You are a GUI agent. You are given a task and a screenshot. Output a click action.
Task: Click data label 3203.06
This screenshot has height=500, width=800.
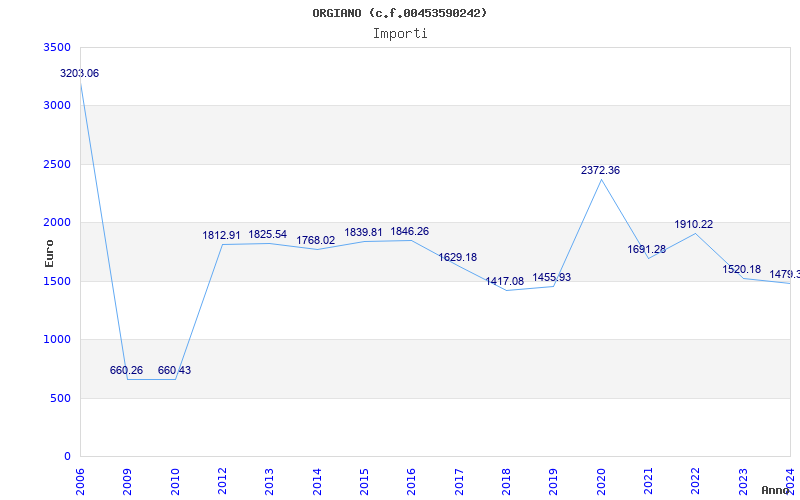pyautogui.click(x=80, y=73)
